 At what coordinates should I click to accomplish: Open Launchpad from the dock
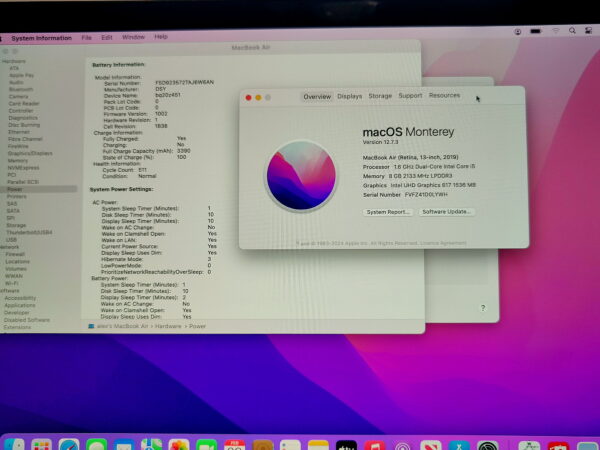tap(41, 445)
